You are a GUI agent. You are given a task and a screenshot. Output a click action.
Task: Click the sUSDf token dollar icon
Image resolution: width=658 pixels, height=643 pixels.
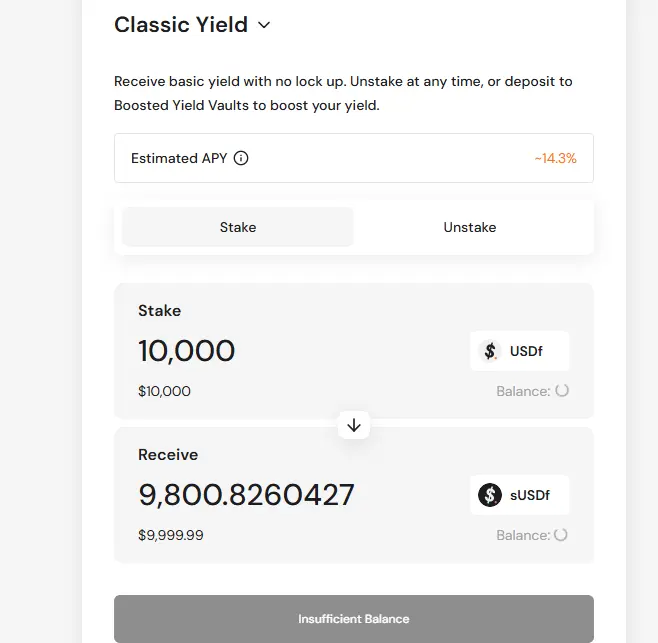490,495
